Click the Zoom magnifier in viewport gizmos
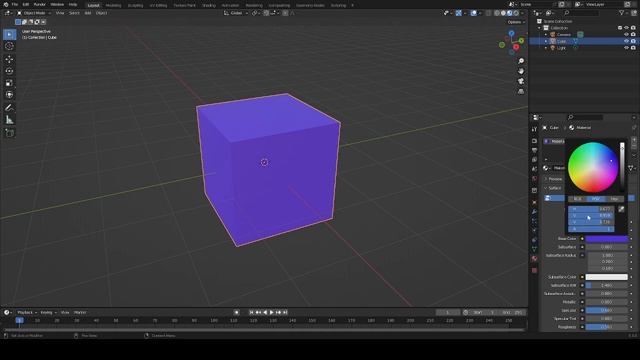This screenshot has width=640, height=360. coord(521,61)
